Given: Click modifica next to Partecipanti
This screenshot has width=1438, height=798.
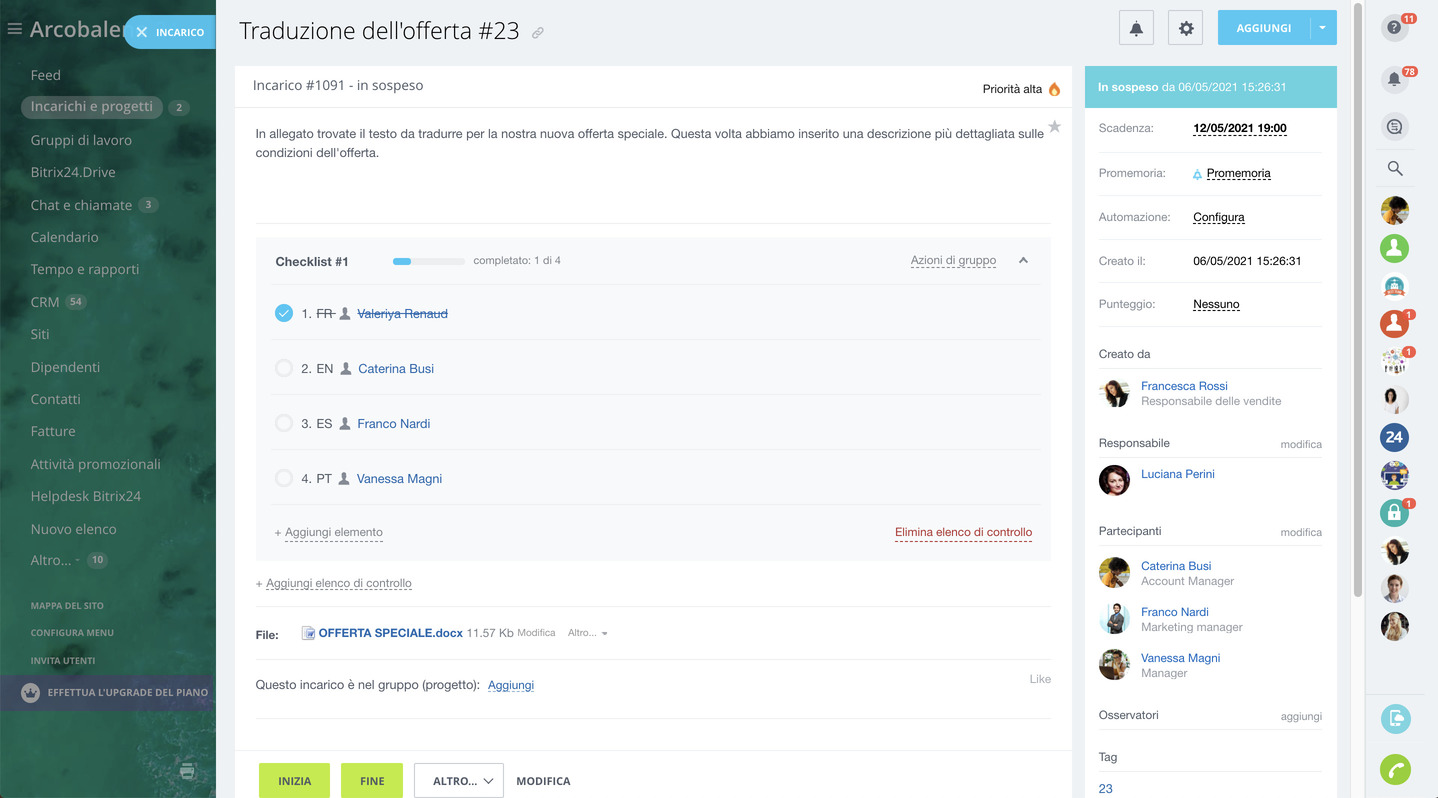Looking at the screenshot, I should (x=1301, y=532).
